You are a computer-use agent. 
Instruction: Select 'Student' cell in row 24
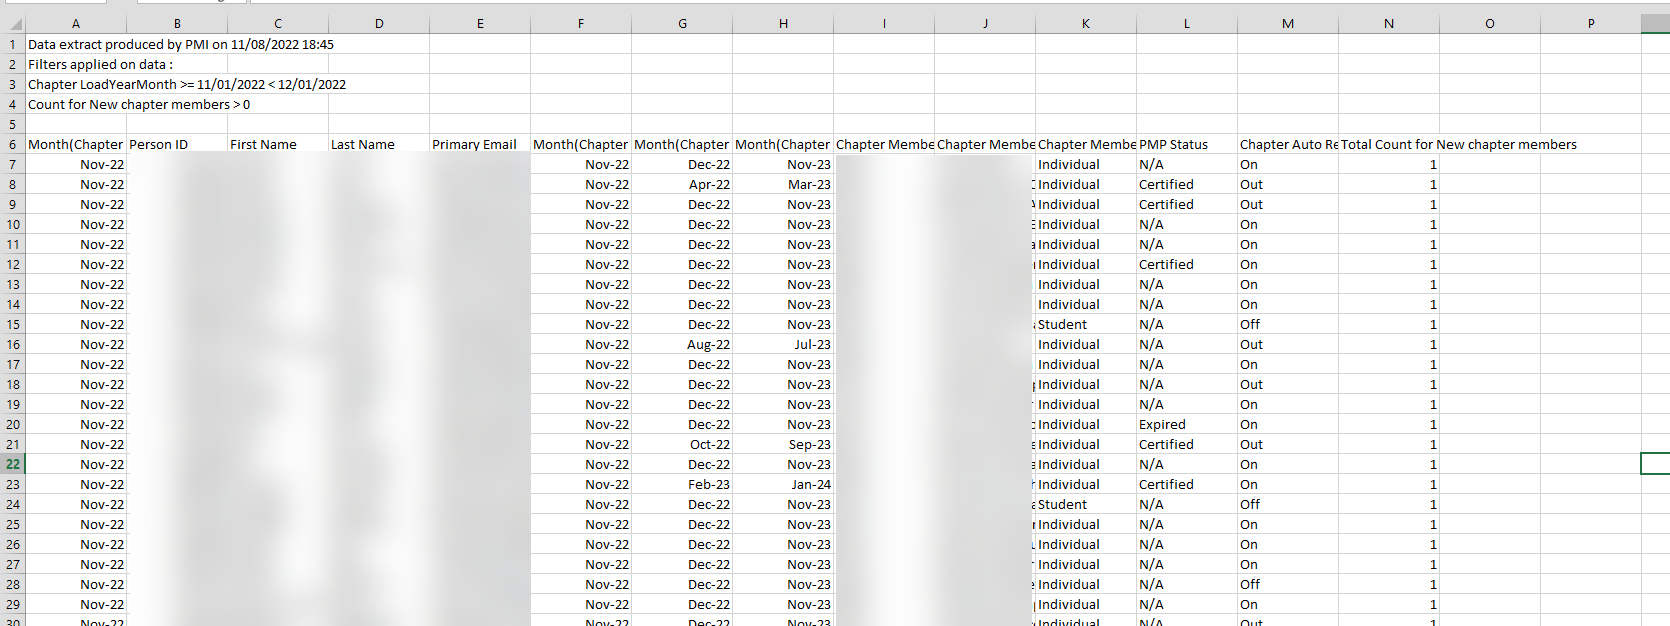[1086, 504]
